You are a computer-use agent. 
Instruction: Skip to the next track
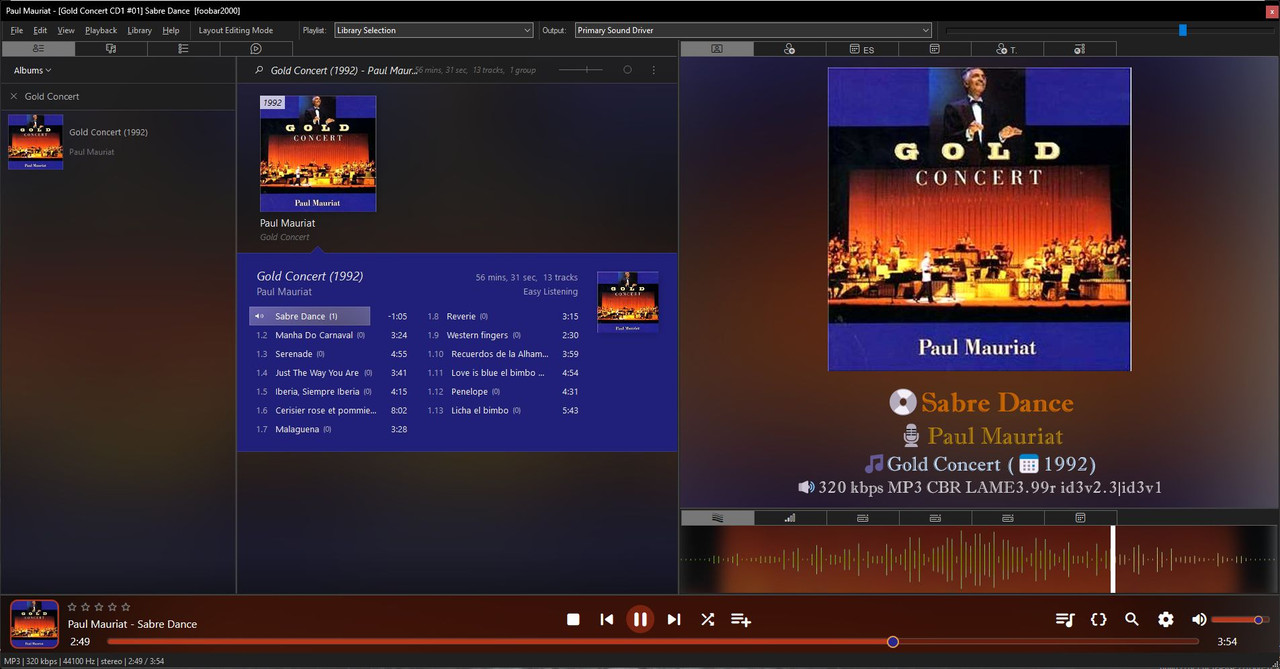pos(674,620)
